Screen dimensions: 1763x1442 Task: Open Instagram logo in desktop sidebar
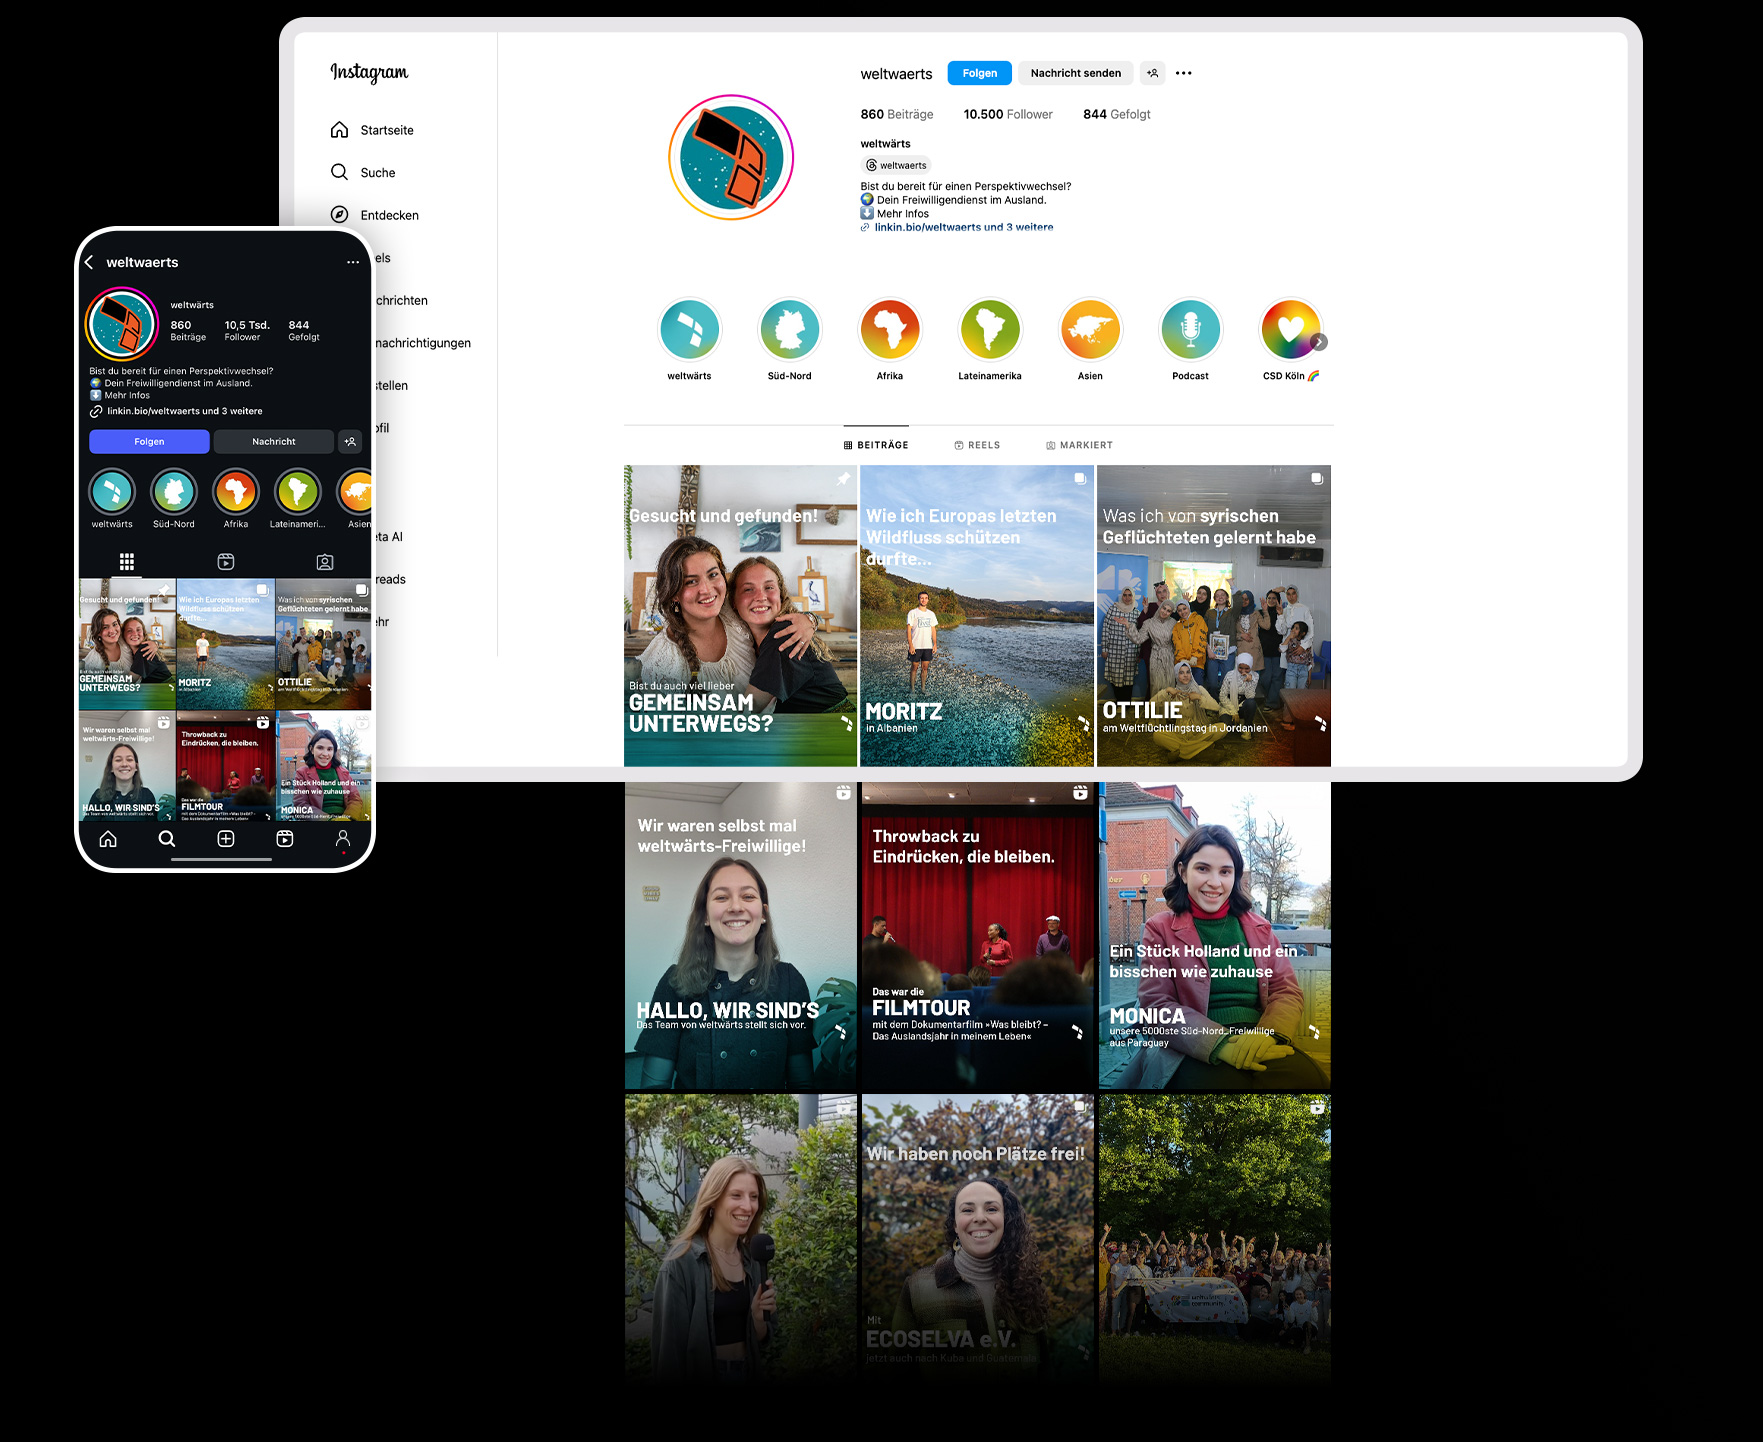(369, 72)
